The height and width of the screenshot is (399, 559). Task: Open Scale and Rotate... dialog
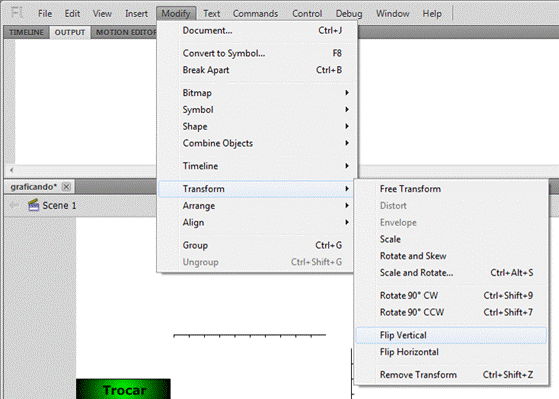[451, 273]
